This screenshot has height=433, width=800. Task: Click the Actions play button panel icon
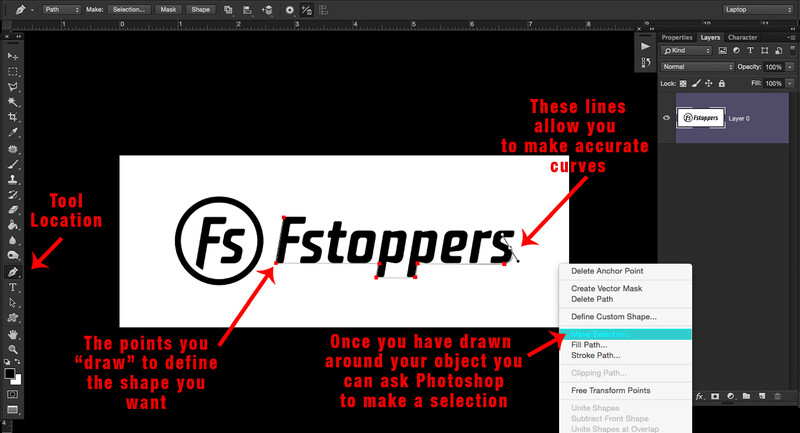click(x=645, y=46)
